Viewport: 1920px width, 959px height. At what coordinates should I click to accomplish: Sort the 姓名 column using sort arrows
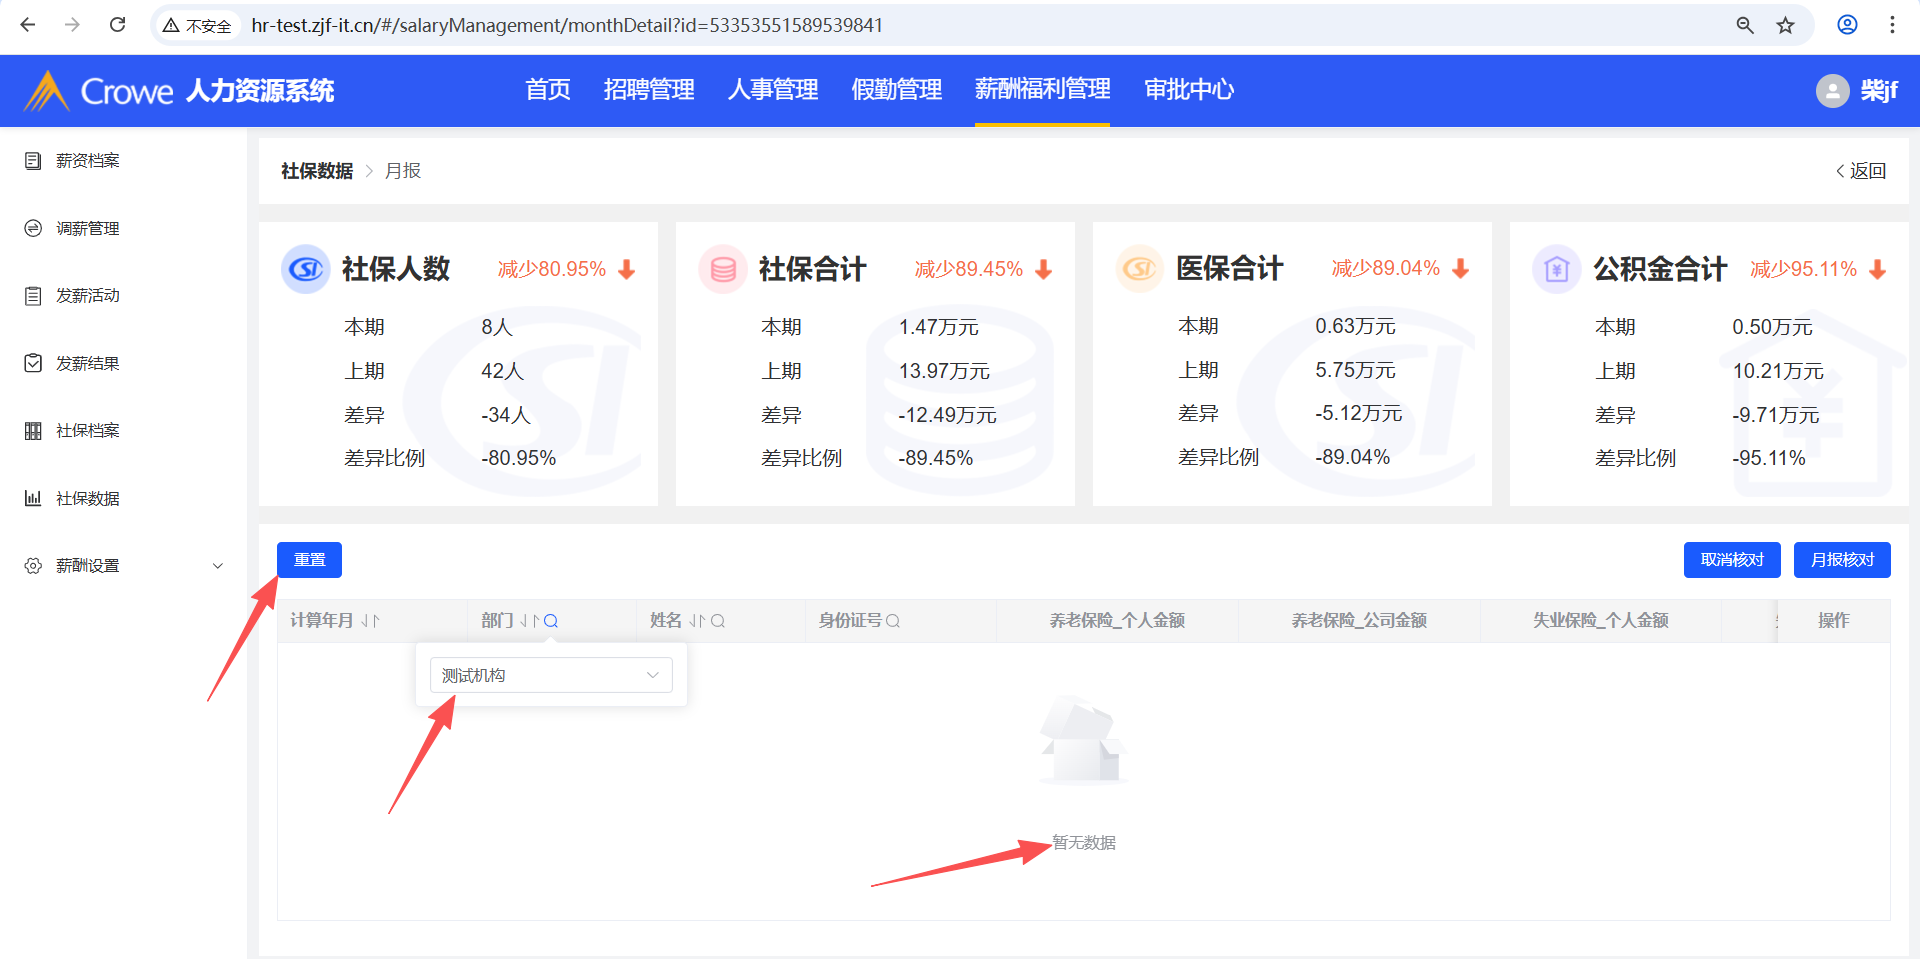click(x=697, y=621)
